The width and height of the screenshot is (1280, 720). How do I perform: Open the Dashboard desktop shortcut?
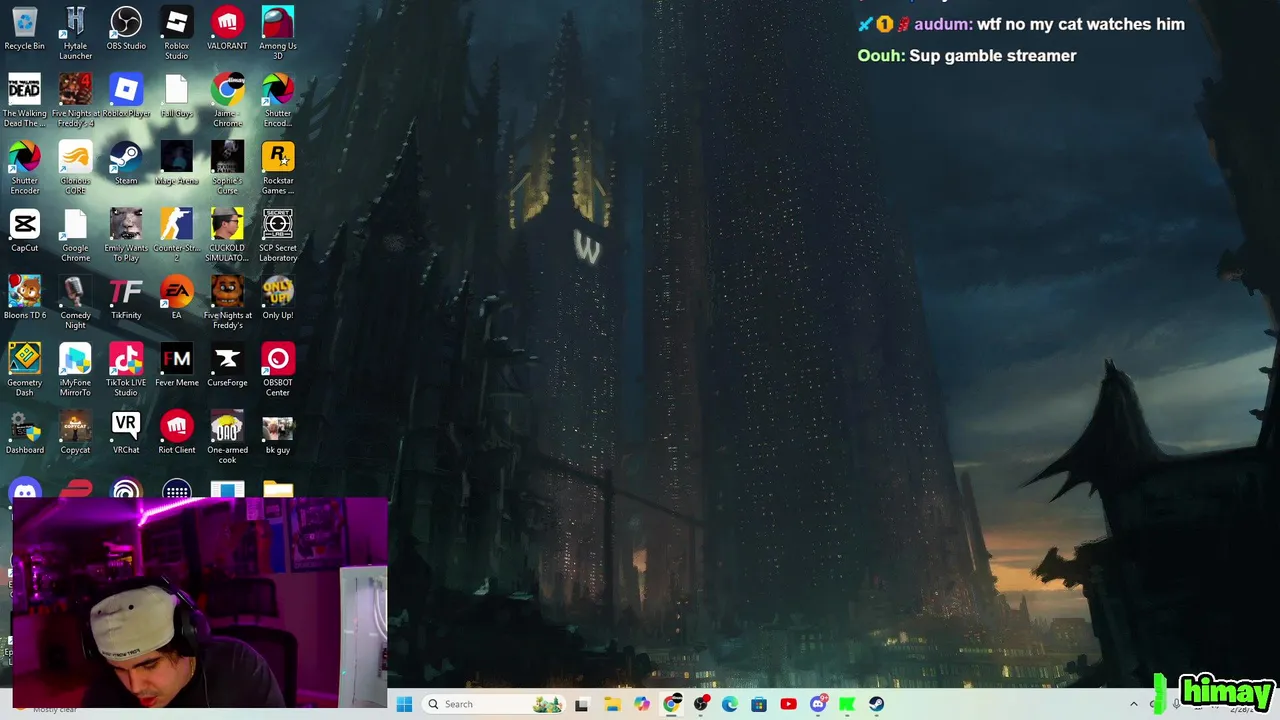click(x=24, y=431)
